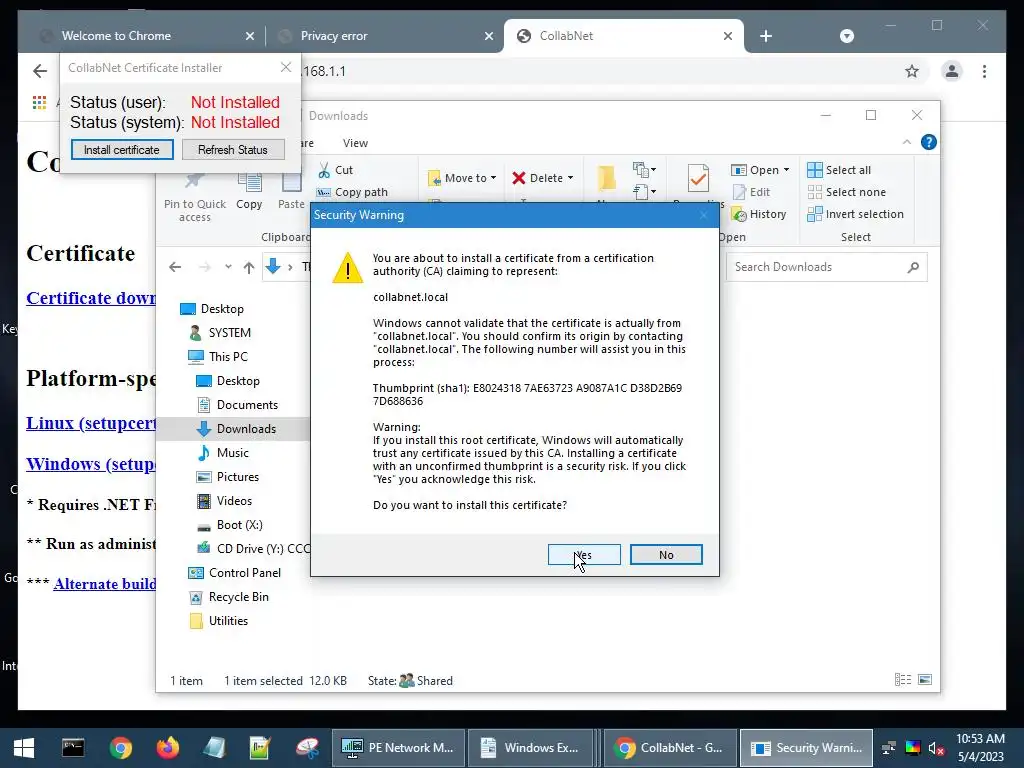Open Chrome three-dot menu
1024x768 pixels.
click(984, 71)
